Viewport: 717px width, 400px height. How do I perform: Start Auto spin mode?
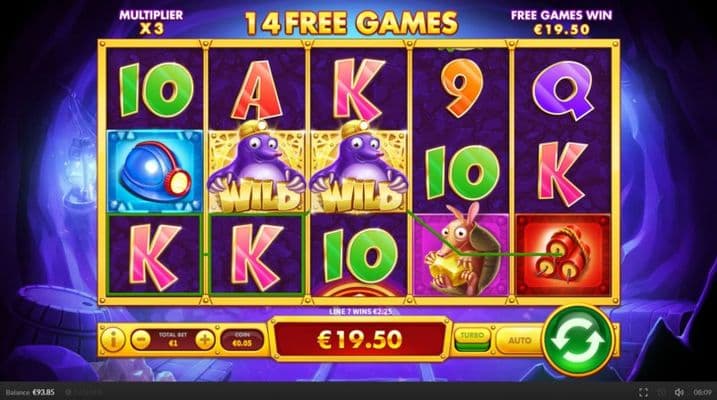tap(520, 340)
